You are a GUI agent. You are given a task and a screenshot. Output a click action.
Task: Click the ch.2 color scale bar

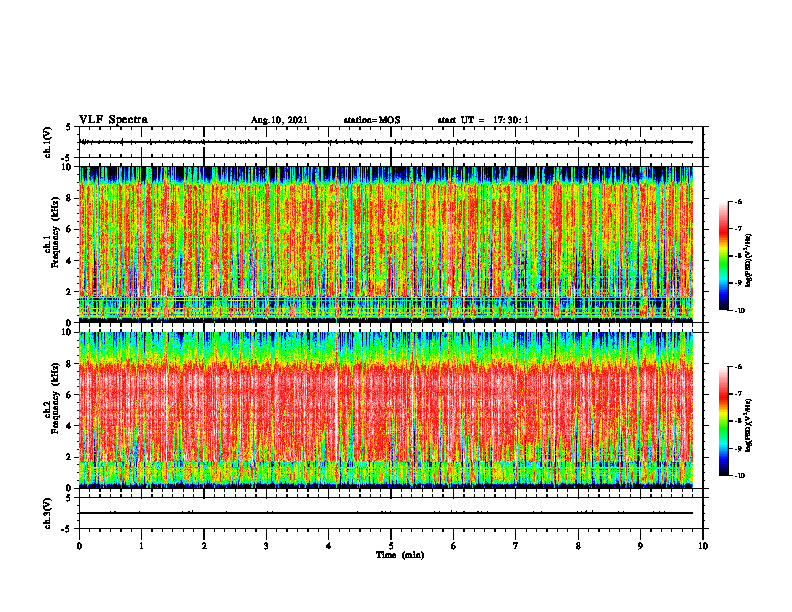point(723,421)
